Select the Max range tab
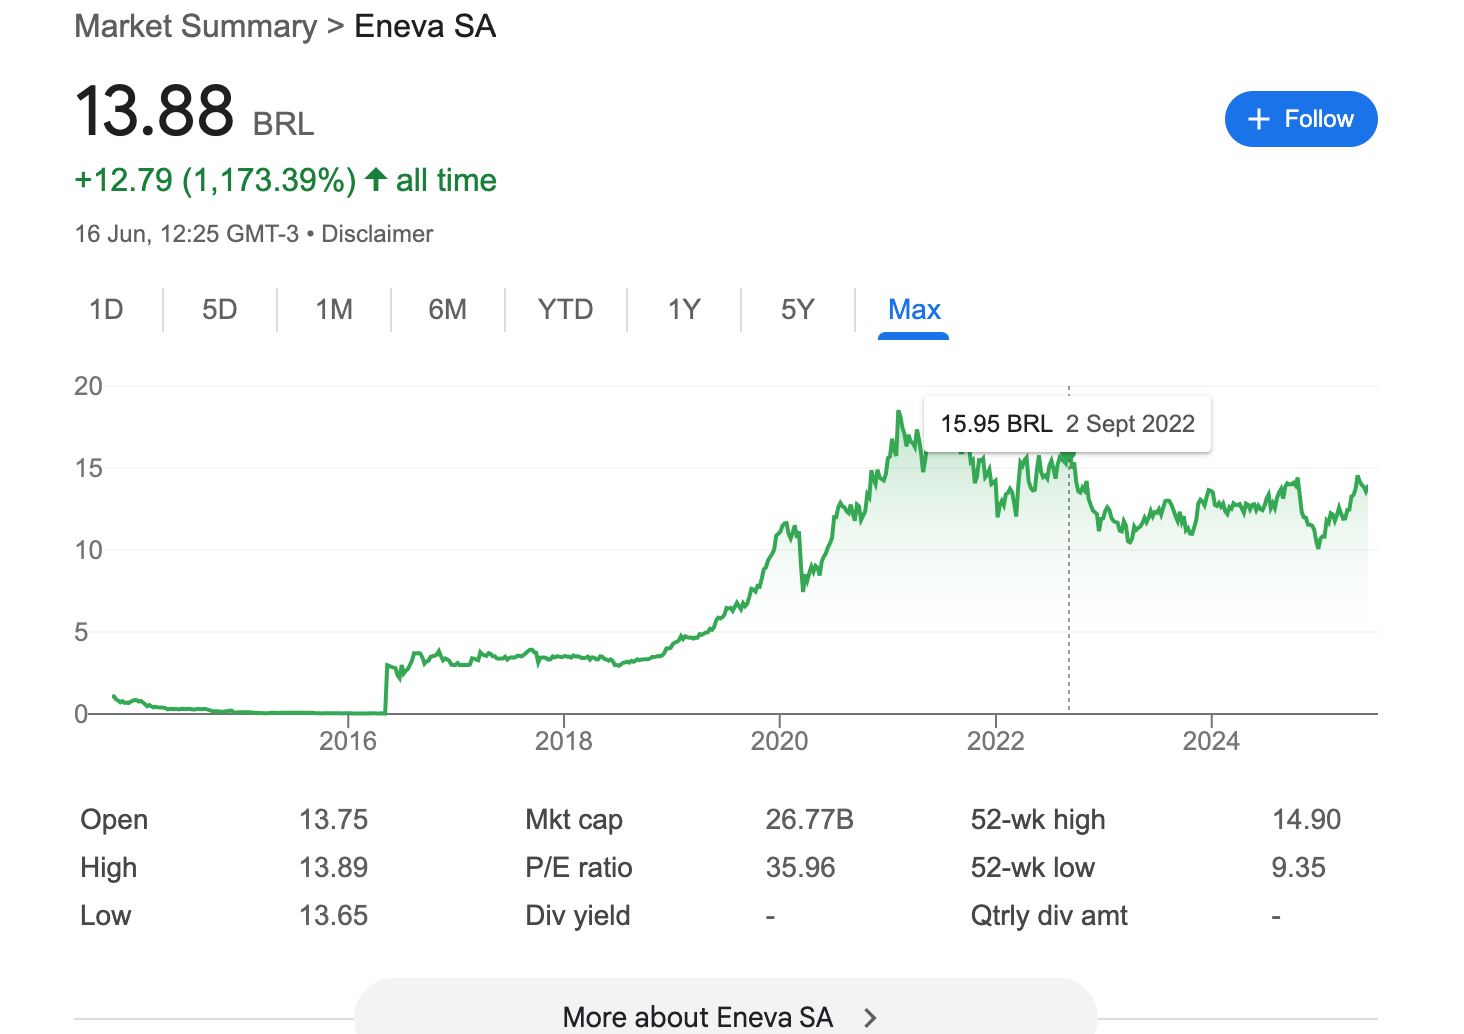The image size is (1464, 1034). pyautogui.click(x=914, y=310)
